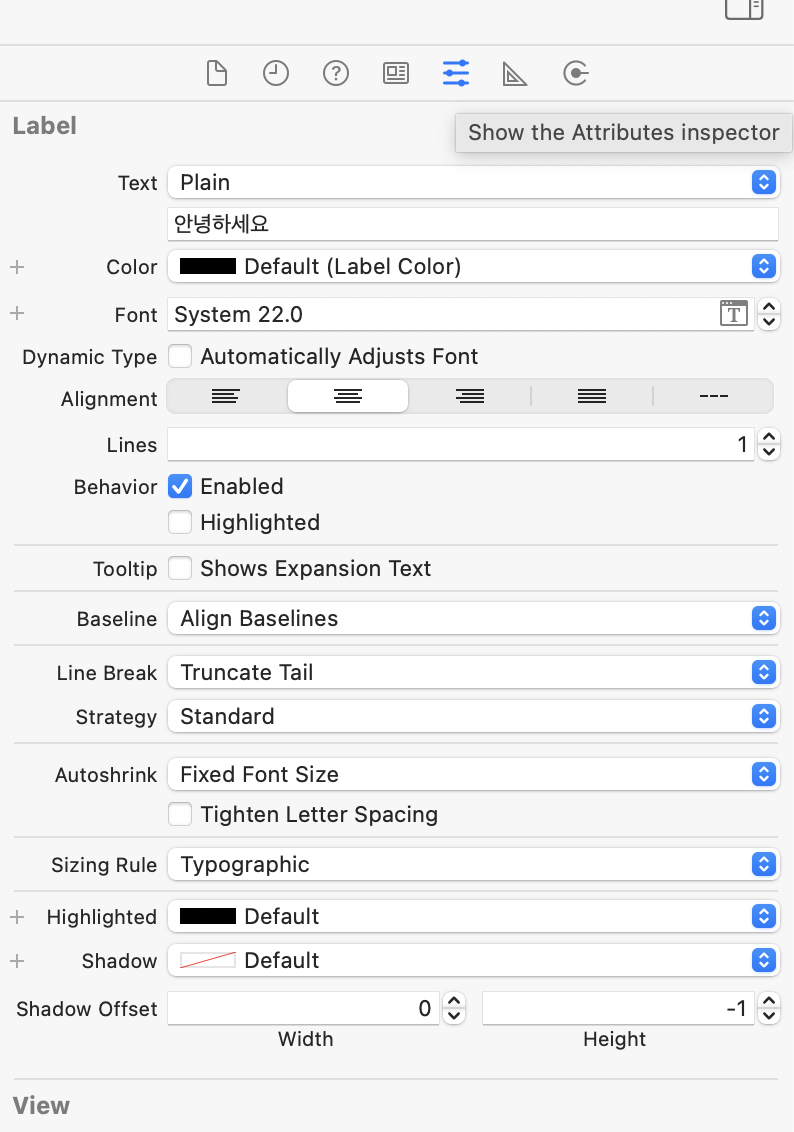The image size is (794, 1132).
Task: Toggle the inspectors panel icon
Action: click(x=743, y=9)
